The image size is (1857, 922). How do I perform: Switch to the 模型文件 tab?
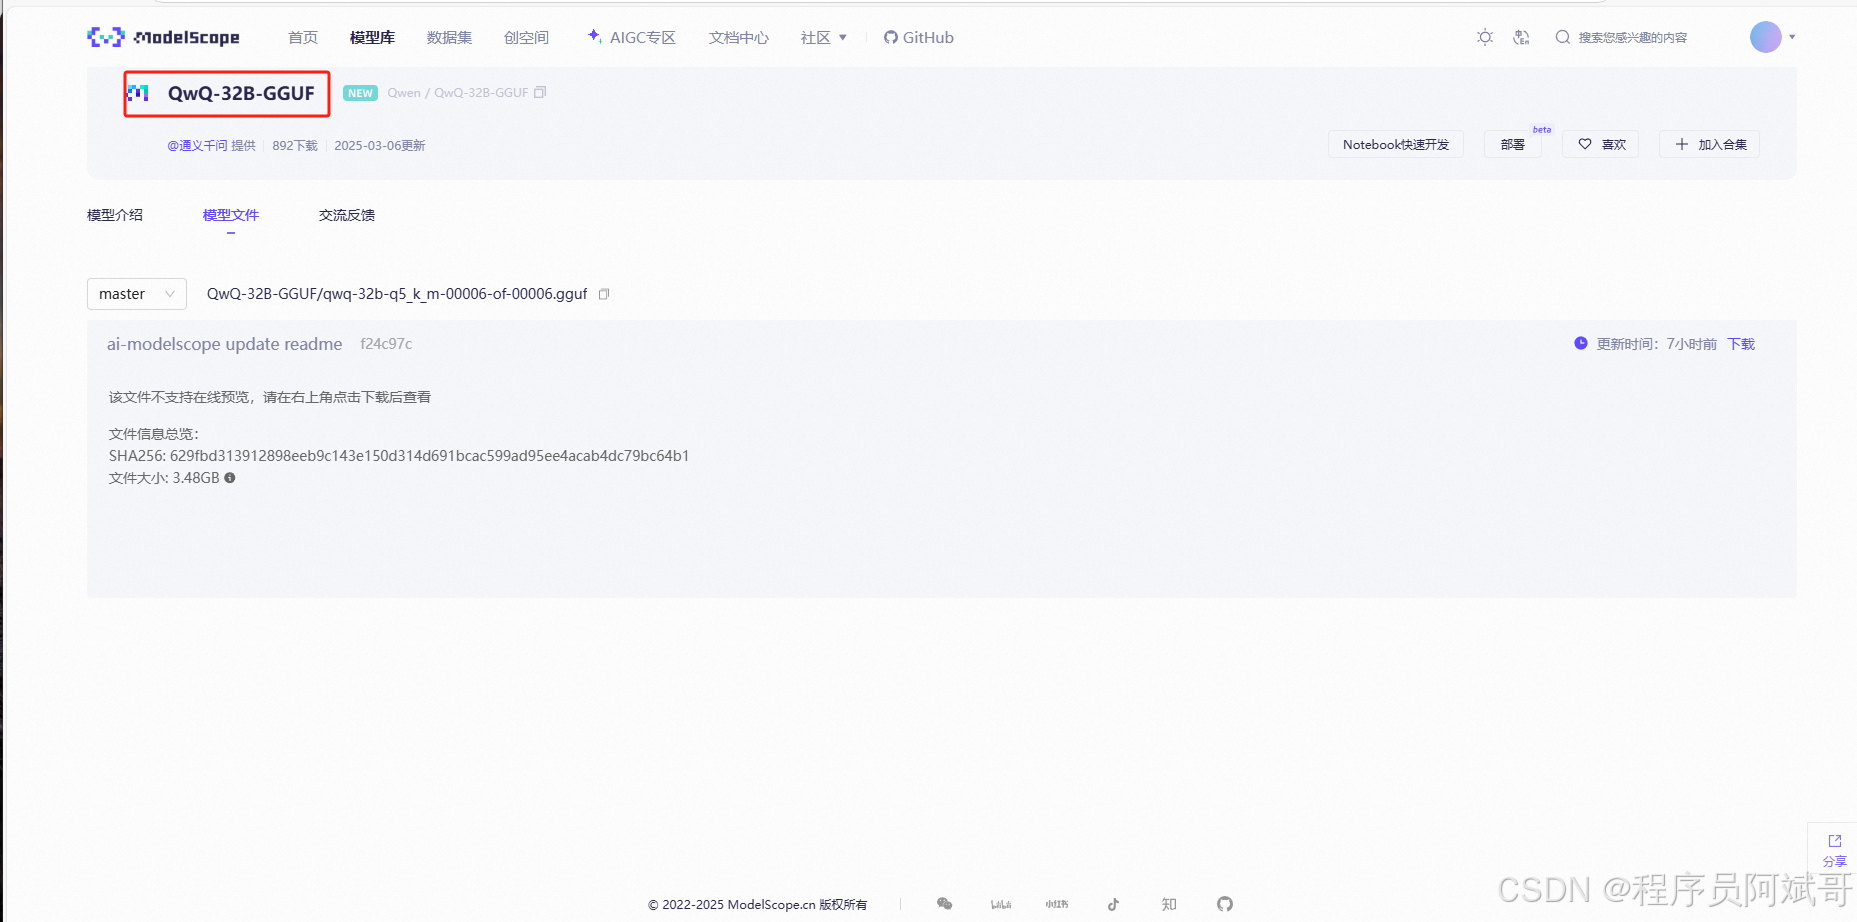[231, 215]
